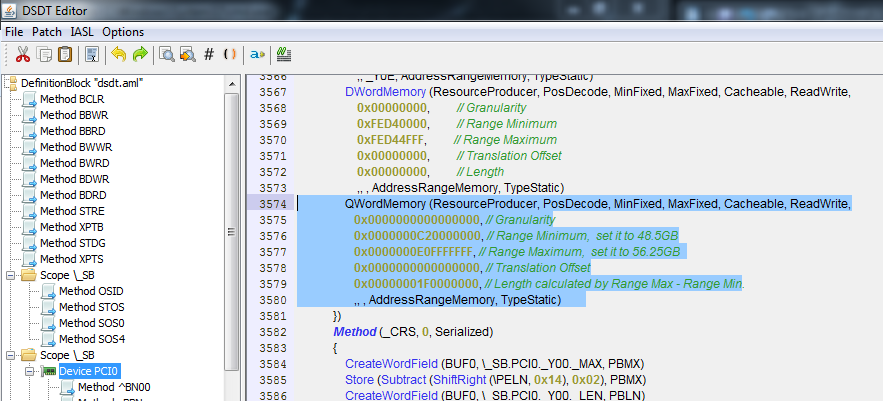Redo with the green arrow icon
This screenshot has width=883, height=401.
(140, 55)
